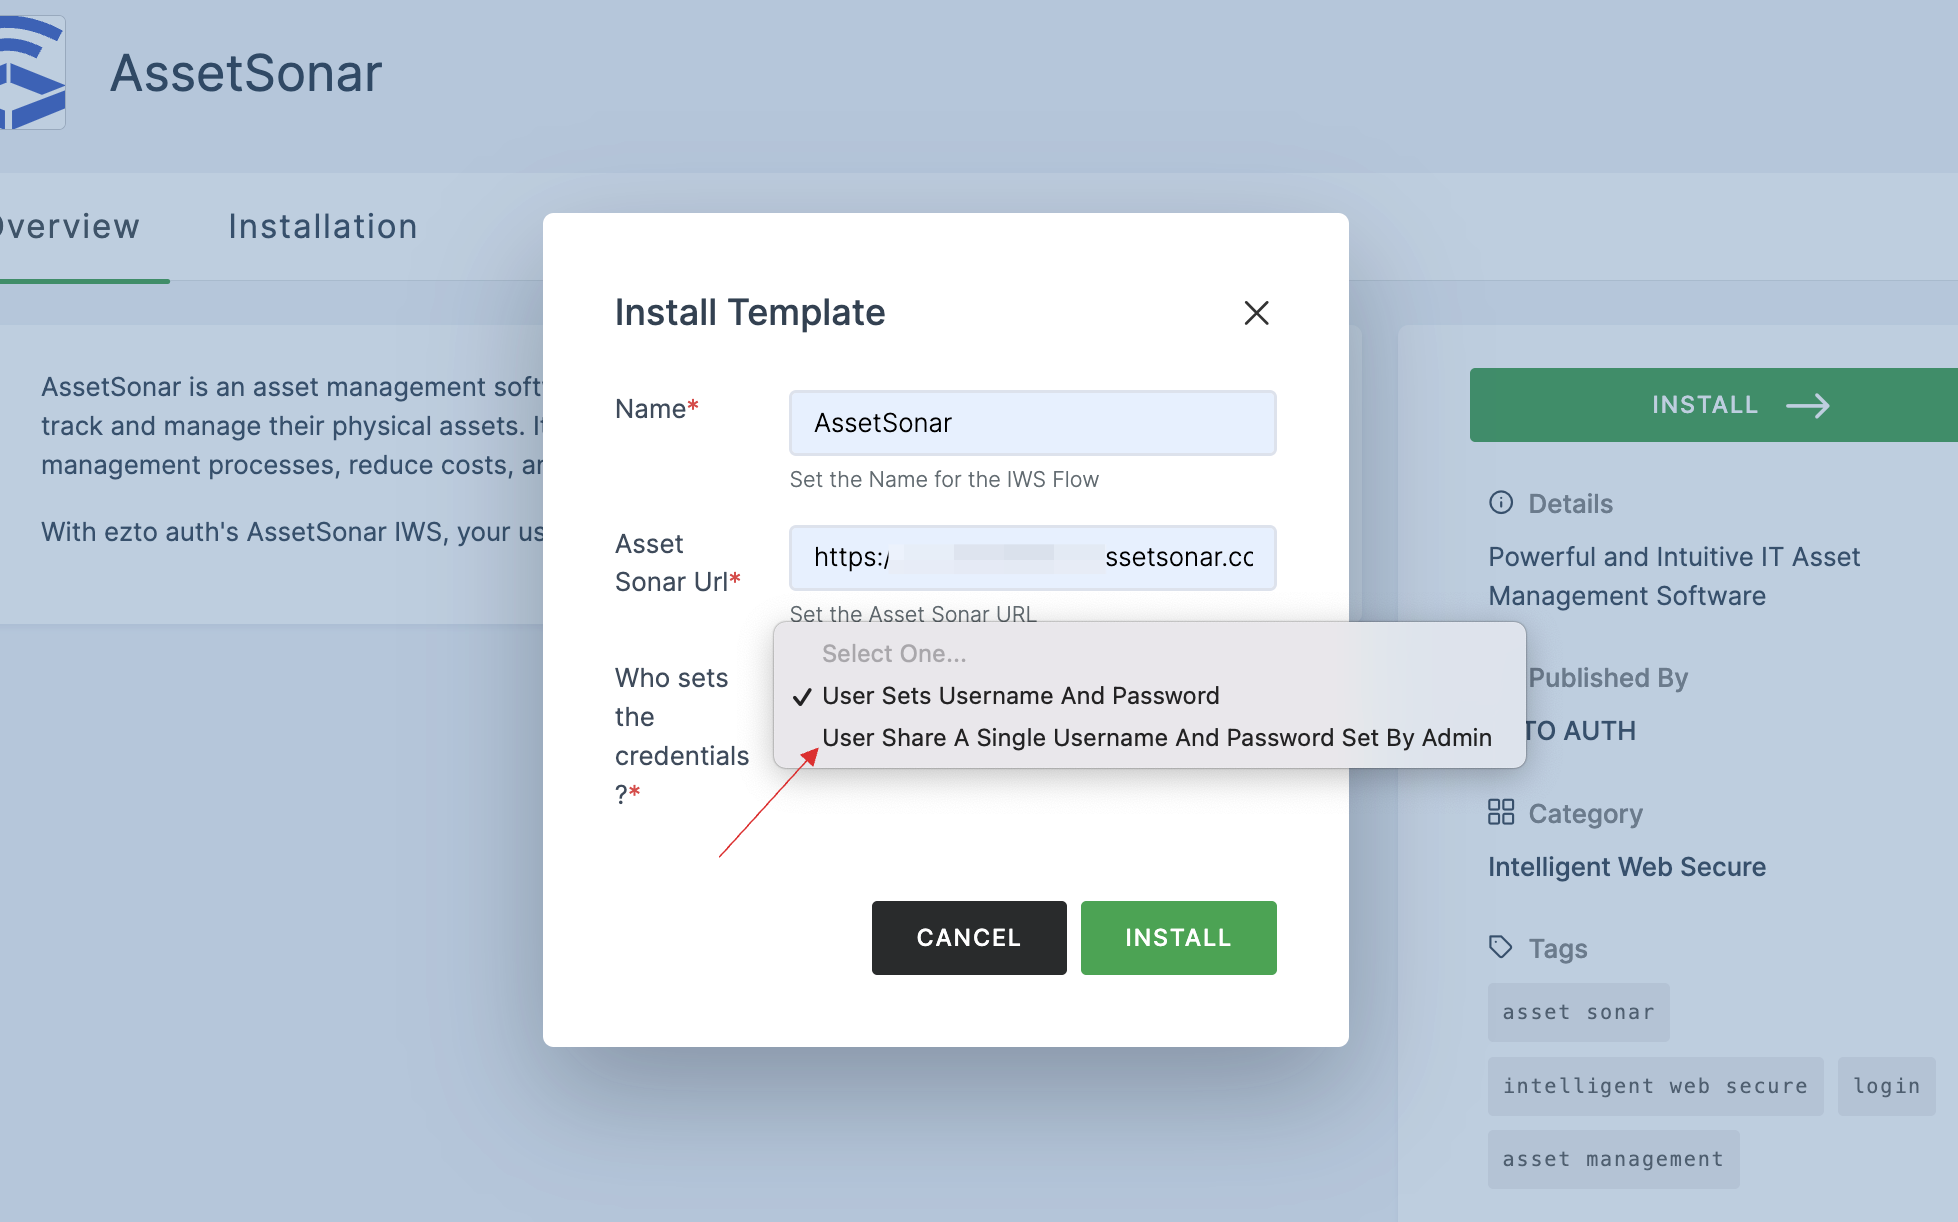Click the 'asset sonar' tag link
The image size is (1958, 1222).
coord(1577,1011)
